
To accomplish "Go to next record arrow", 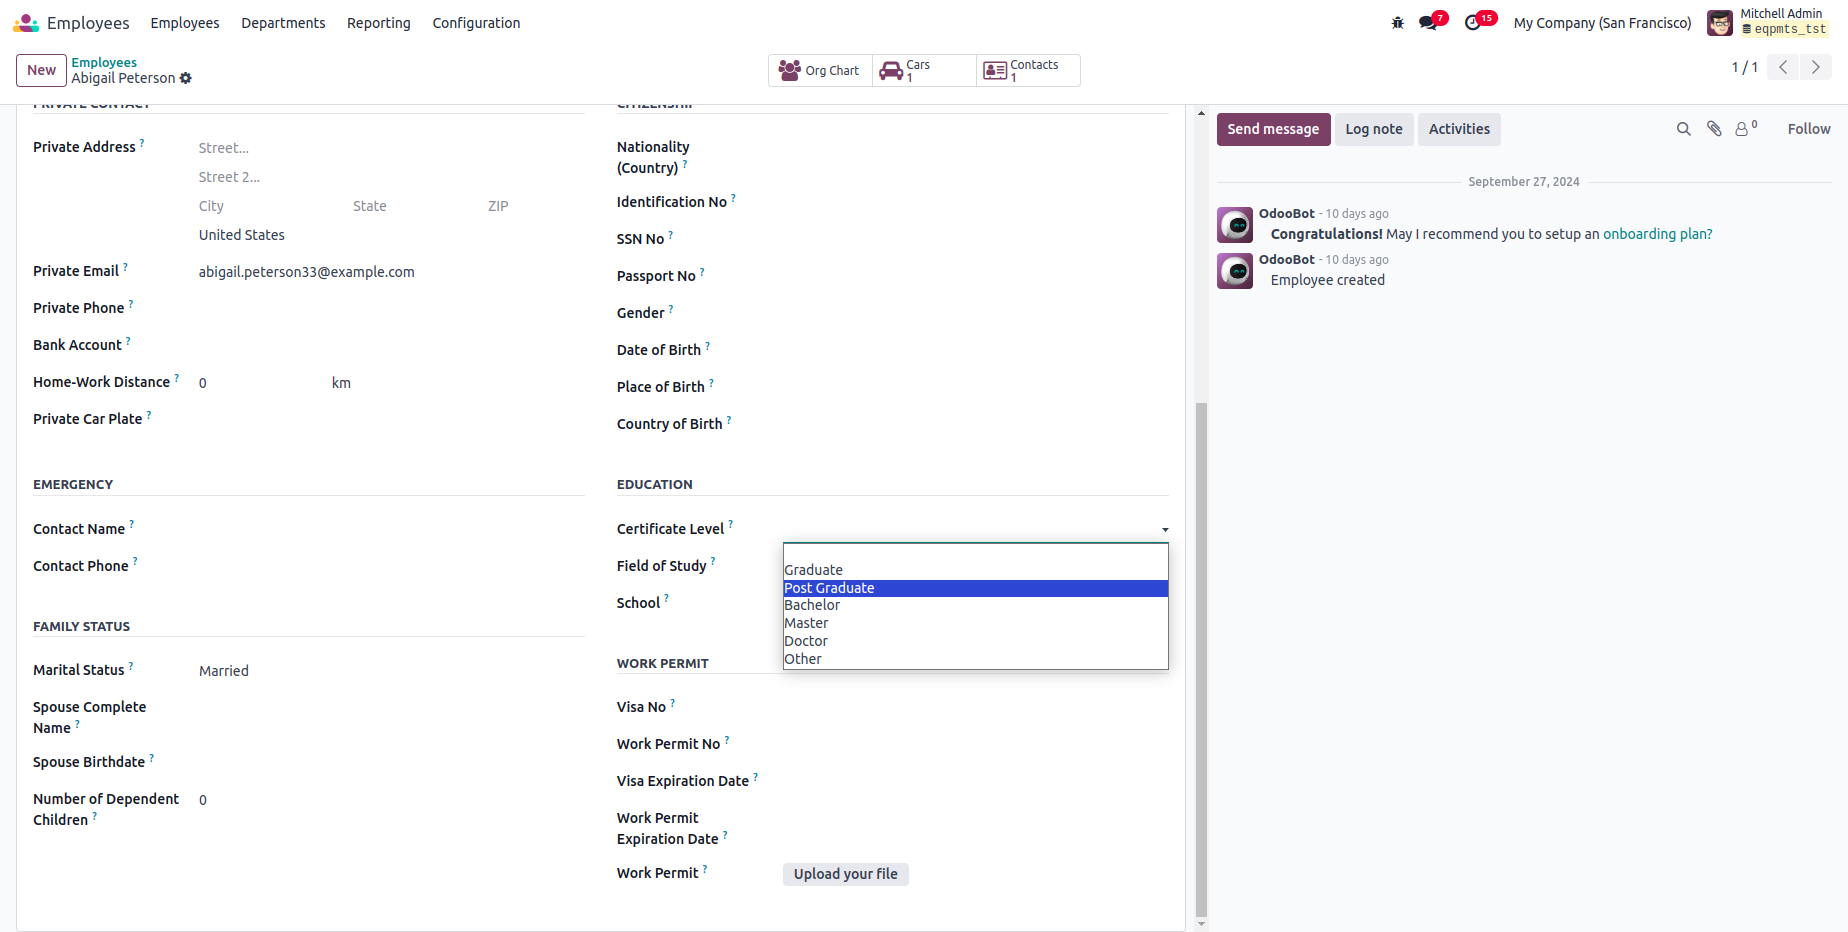I will click(x=1816, y=68).
